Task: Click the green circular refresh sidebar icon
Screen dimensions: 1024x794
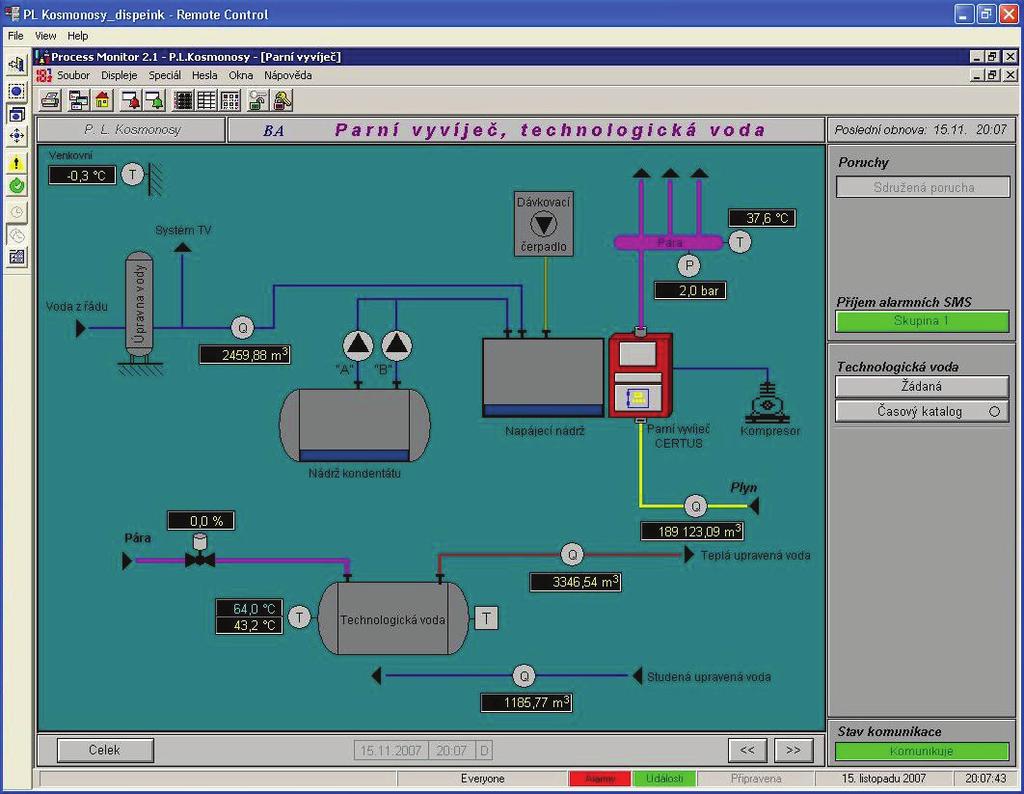Action: (x=17, y=185)
